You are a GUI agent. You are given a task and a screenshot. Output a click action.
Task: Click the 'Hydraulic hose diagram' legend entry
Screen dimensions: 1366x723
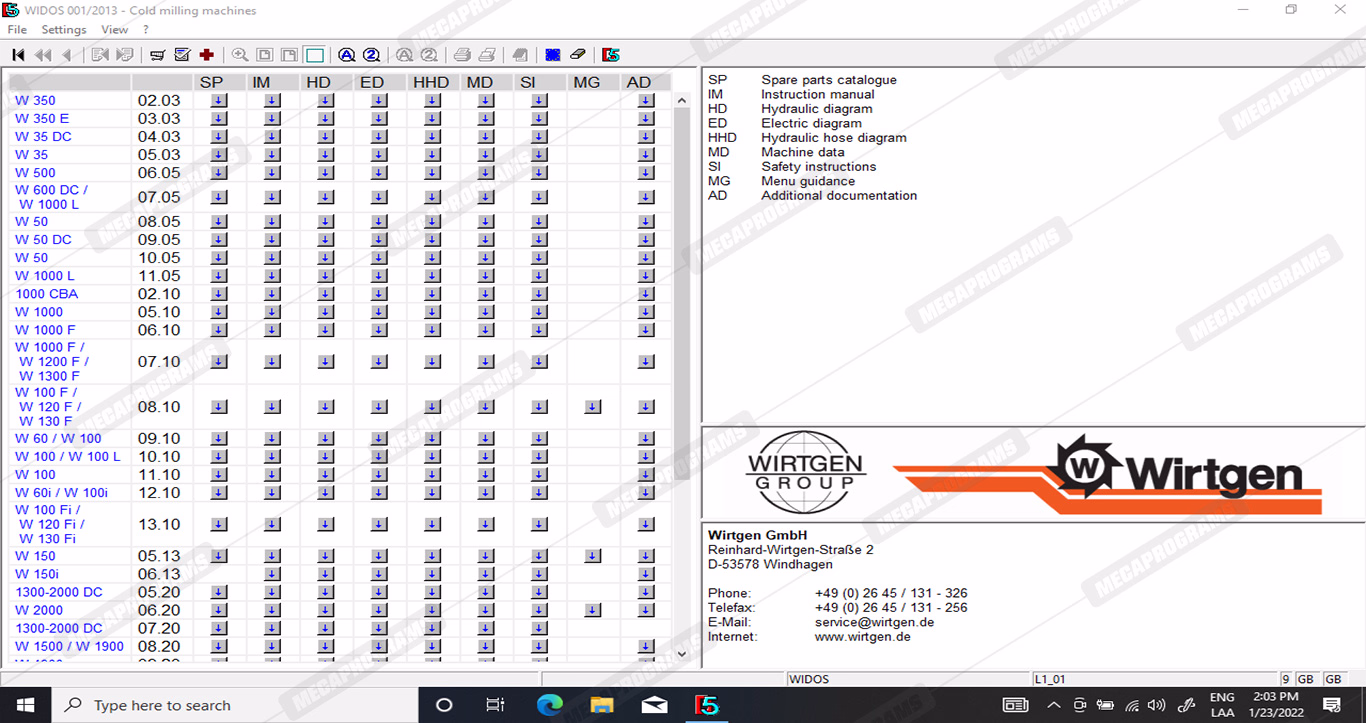[834, 138]
